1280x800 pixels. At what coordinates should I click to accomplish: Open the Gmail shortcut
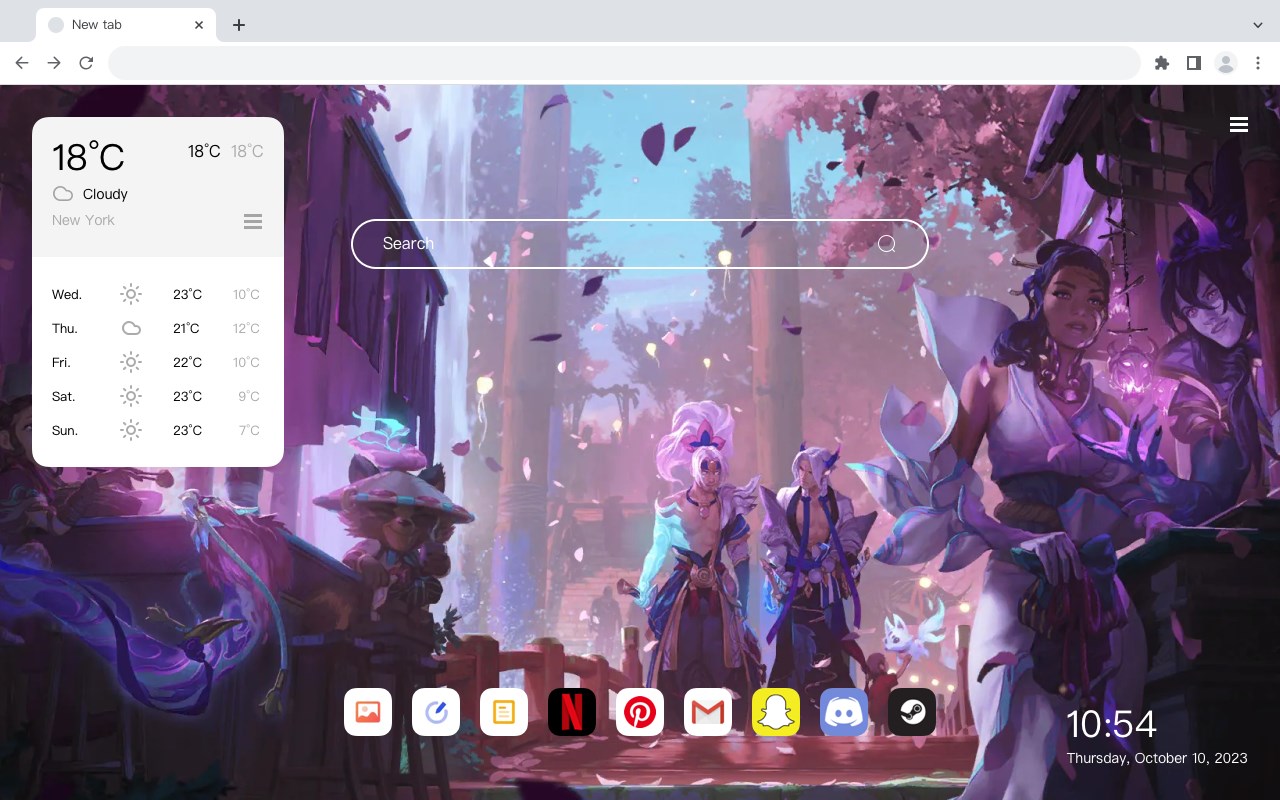[708, 712]
